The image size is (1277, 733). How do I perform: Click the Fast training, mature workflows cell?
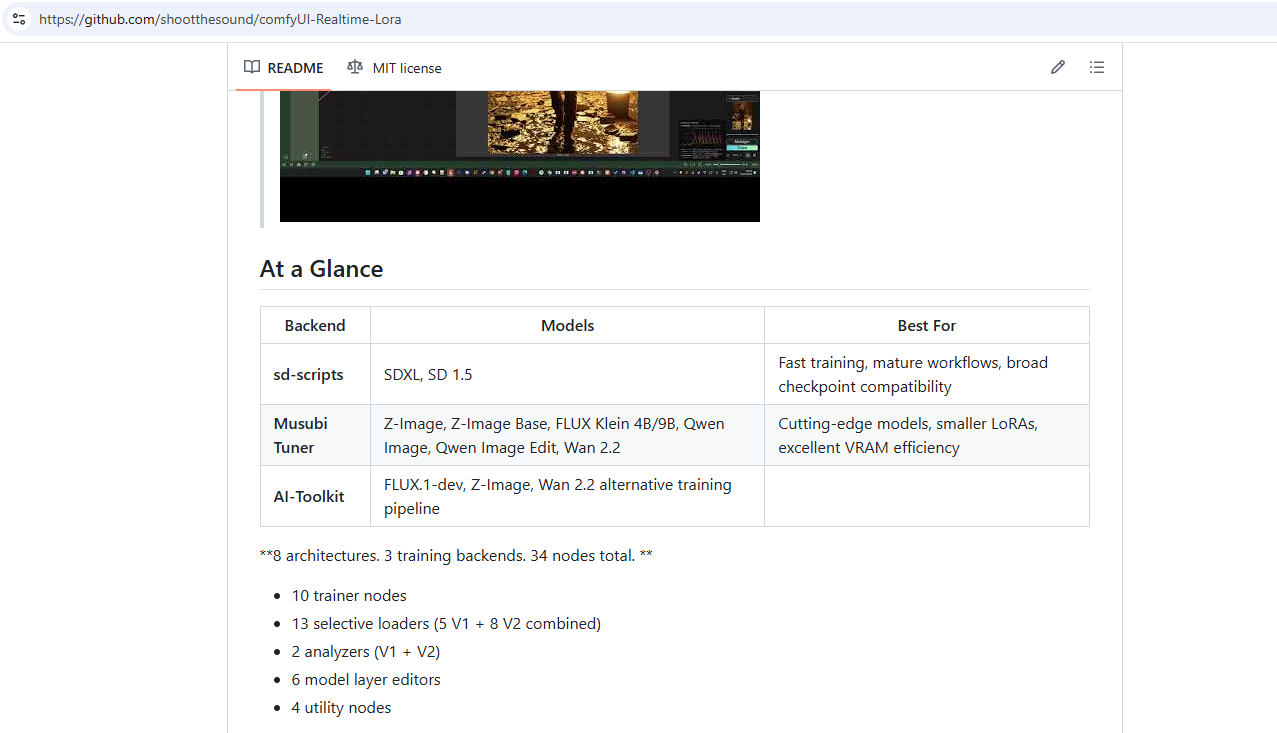click(927, 374)
